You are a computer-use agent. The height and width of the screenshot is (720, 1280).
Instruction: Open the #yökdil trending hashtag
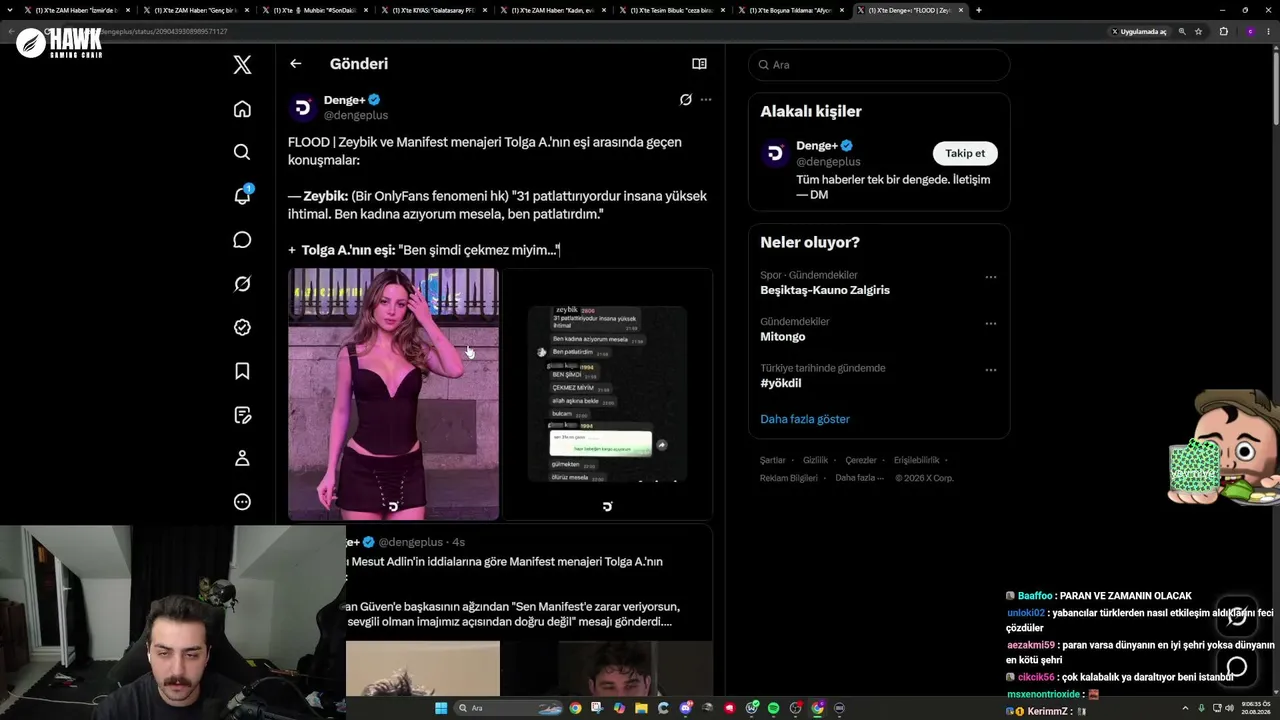click(x=781, y=383)
